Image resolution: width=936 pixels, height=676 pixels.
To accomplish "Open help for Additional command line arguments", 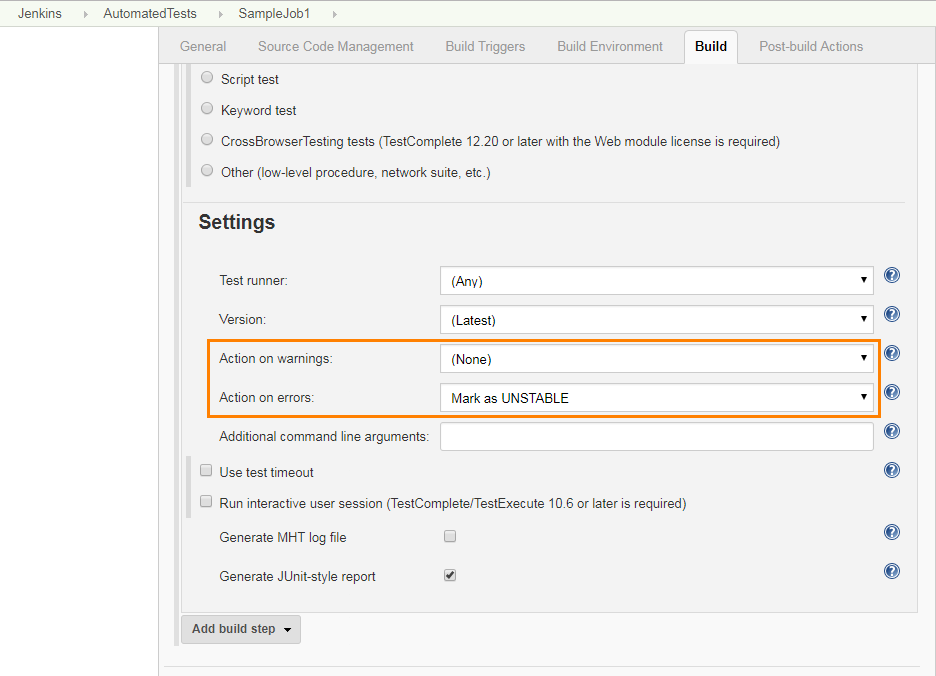I will click(x=892, y=431).
